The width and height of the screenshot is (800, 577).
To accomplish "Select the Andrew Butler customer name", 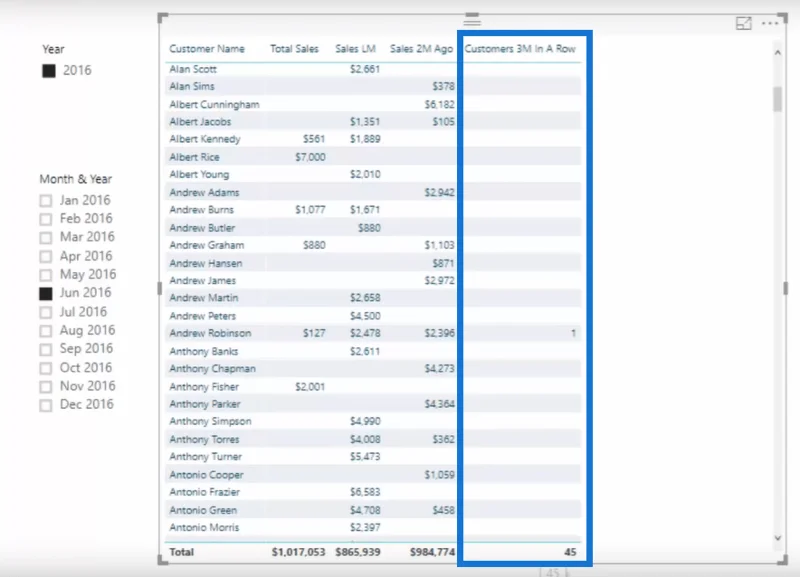I will 202,228.
